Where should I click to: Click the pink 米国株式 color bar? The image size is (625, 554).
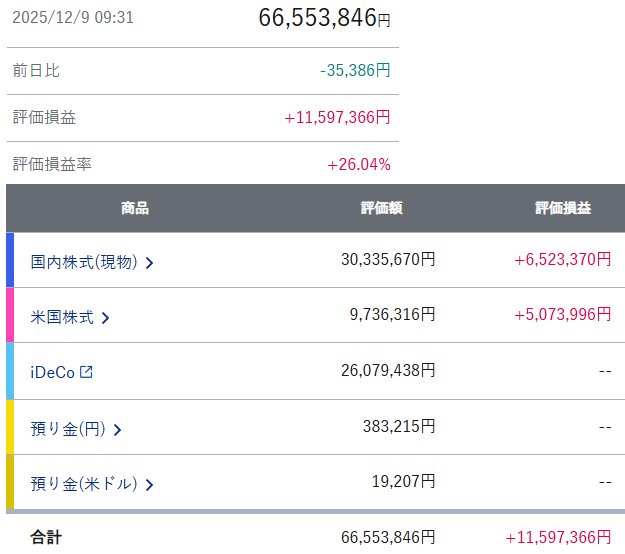[10, 315]
